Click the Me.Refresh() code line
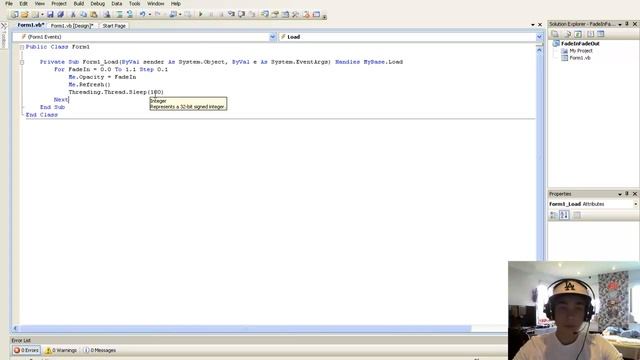This screenshot has height=360, width=640. click(x=89, y=84)
